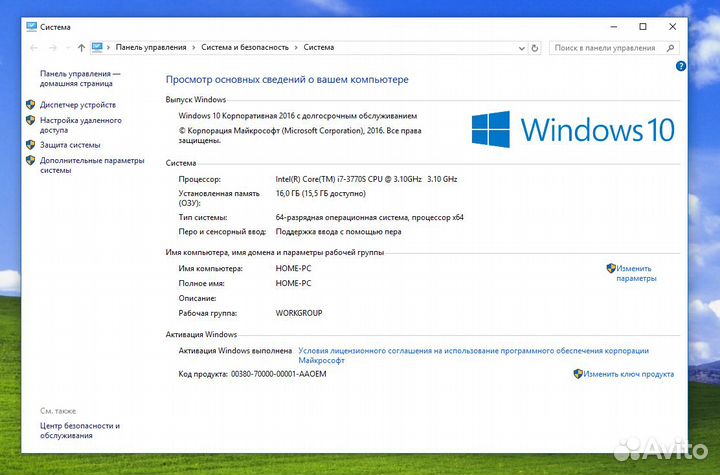Click the См. также heading
Viewport: 720px width, 475px height.
pyautogui.click(x=58, y=411)
